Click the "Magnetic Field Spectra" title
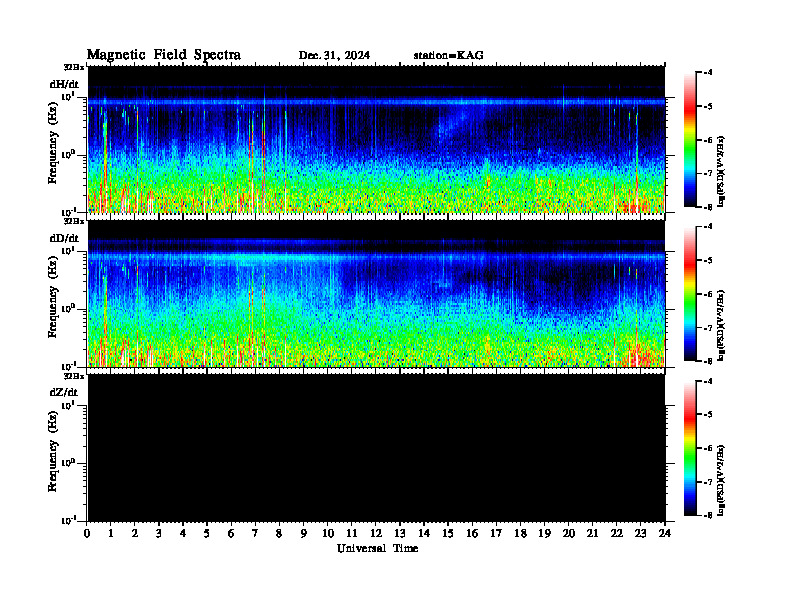Viewport: 792px width, 612px height. coord(164,55)
